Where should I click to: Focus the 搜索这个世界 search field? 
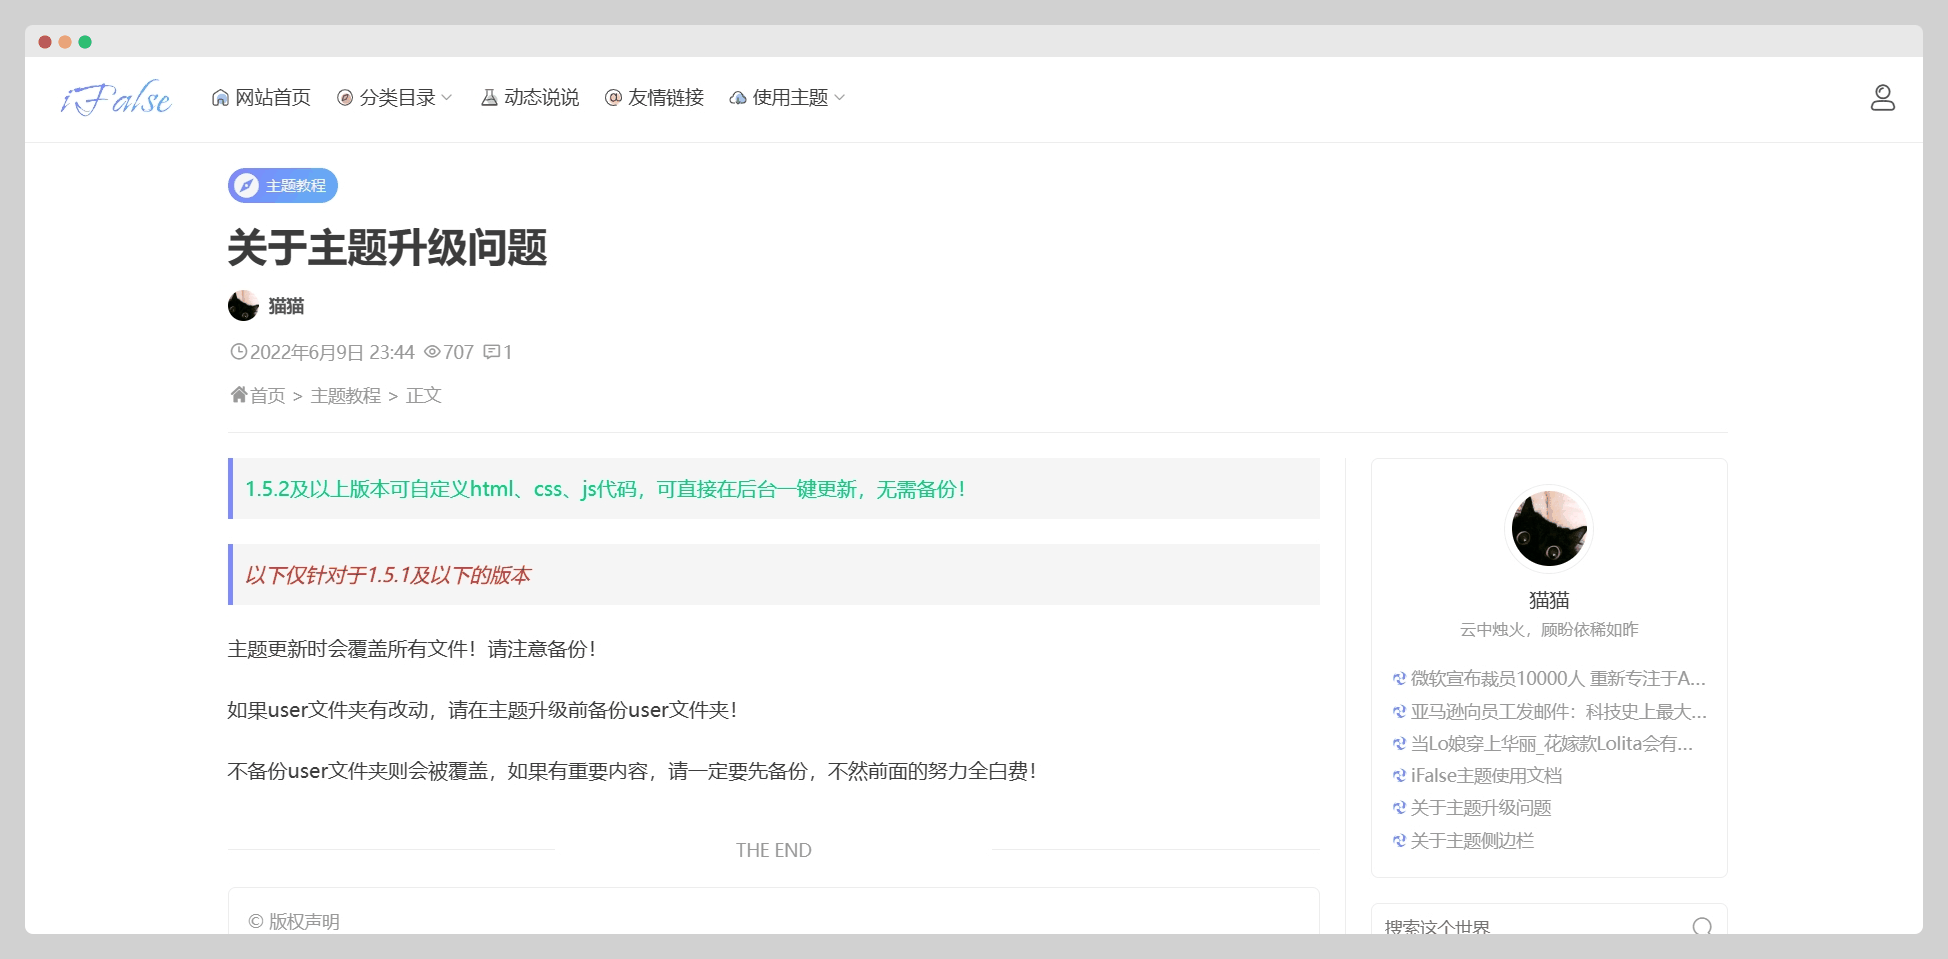[1530, 927]
